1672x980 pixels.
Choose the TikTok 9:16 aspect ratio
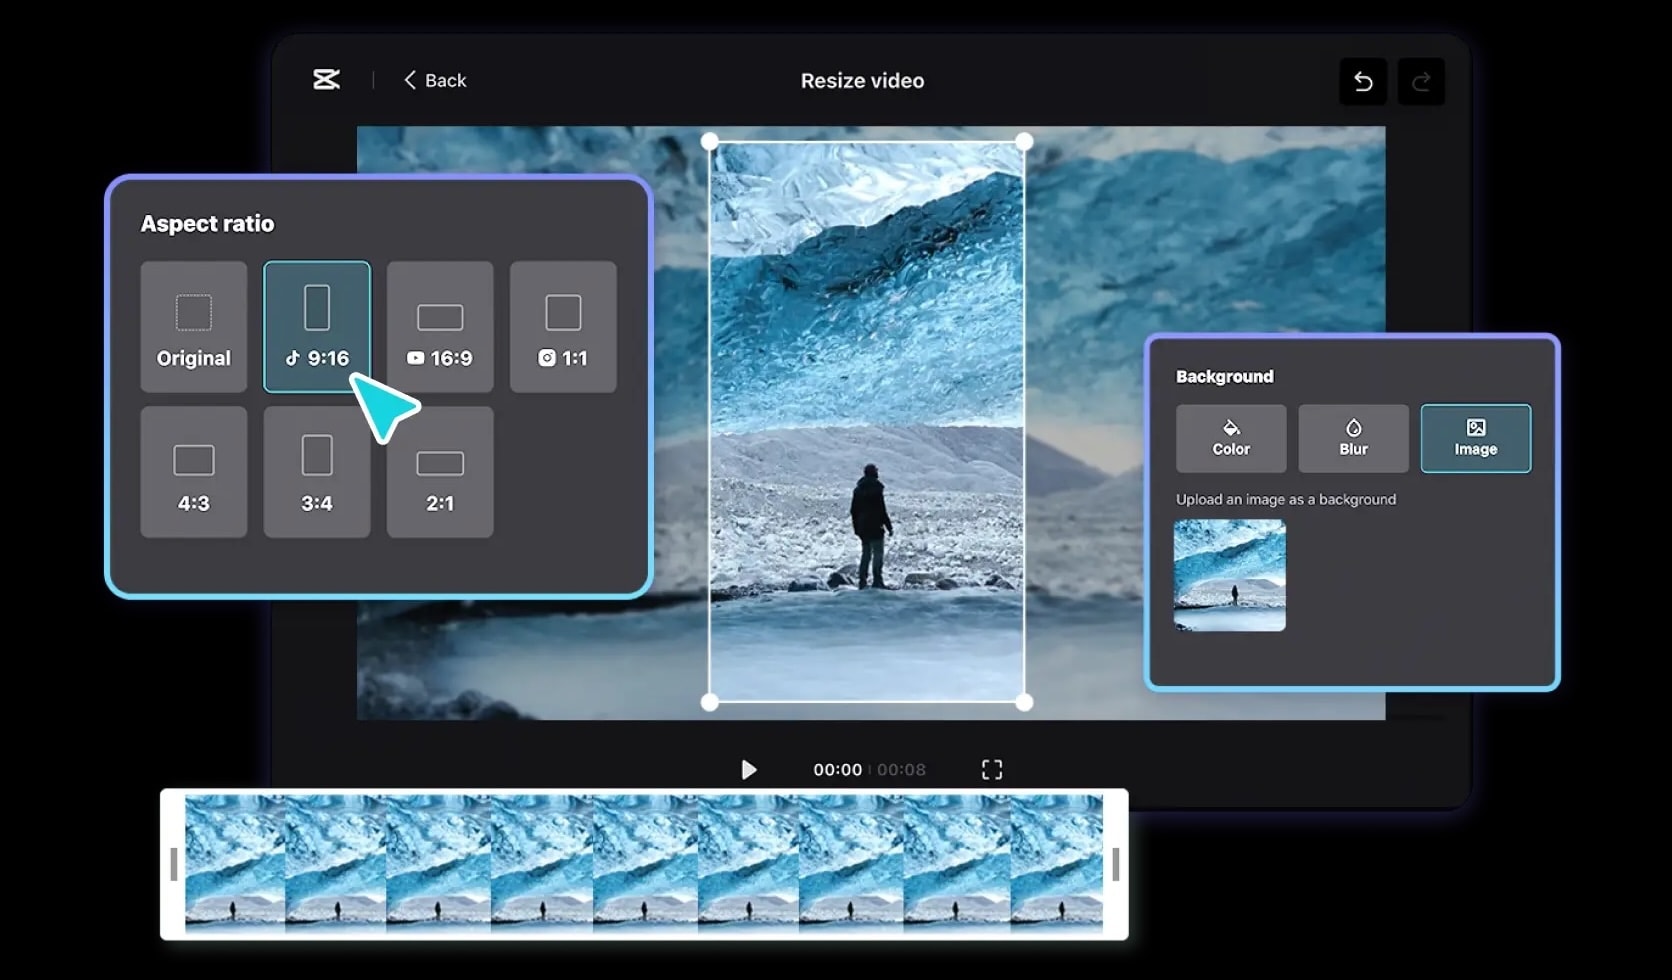(317, 327)
